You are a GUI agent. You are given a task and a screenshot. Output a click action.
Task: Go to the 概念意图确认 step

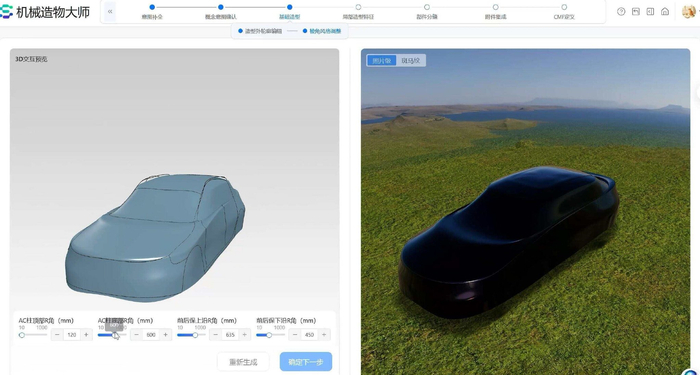[x=221, y=12]
